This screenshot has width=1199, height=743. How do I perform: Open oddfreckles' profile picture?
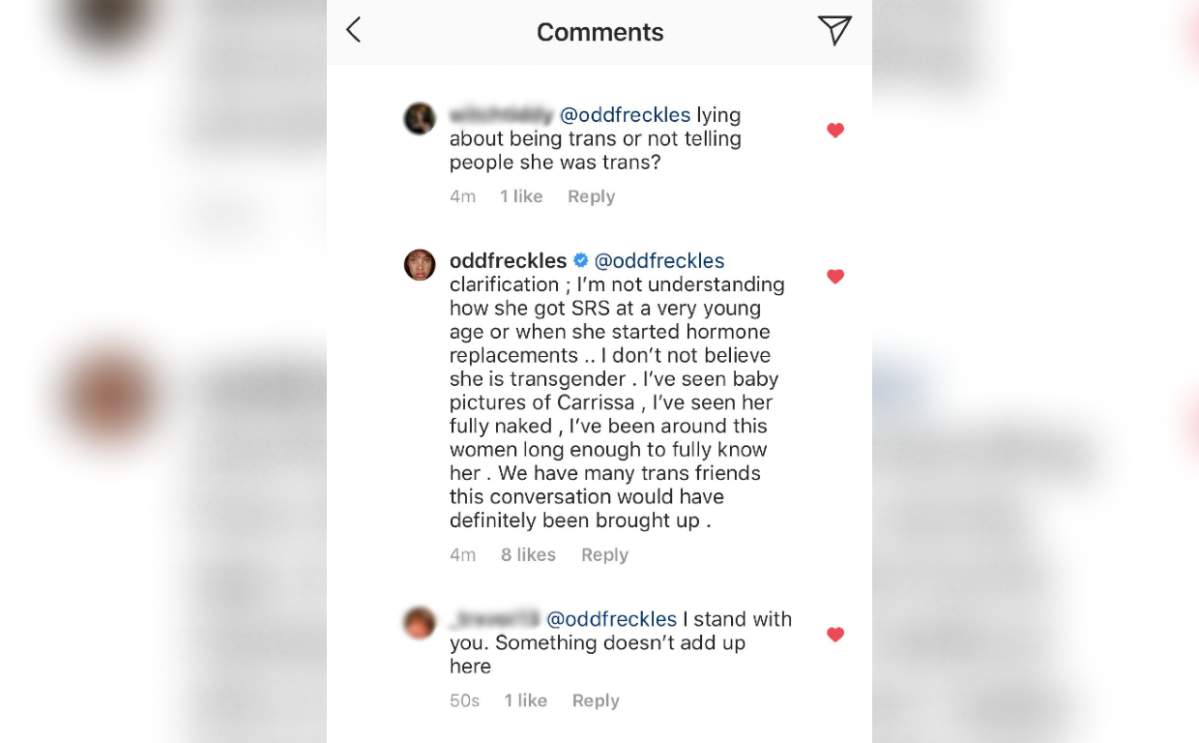419,266
